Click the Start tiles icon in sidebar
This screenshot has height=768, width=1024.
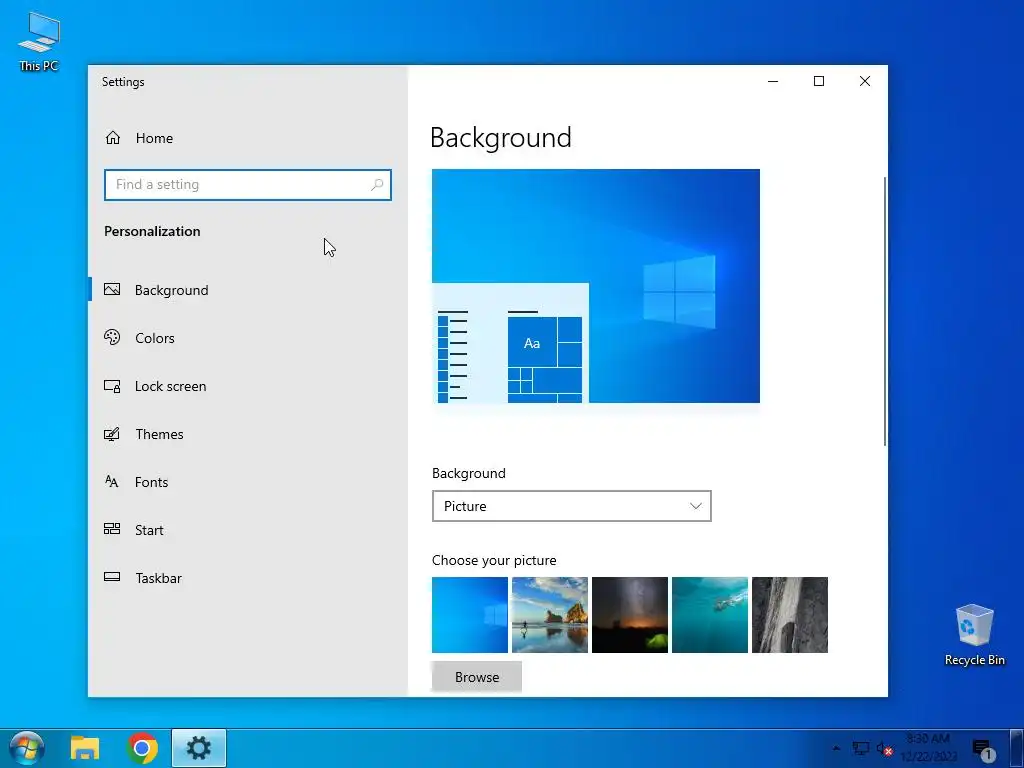(112, 529)
